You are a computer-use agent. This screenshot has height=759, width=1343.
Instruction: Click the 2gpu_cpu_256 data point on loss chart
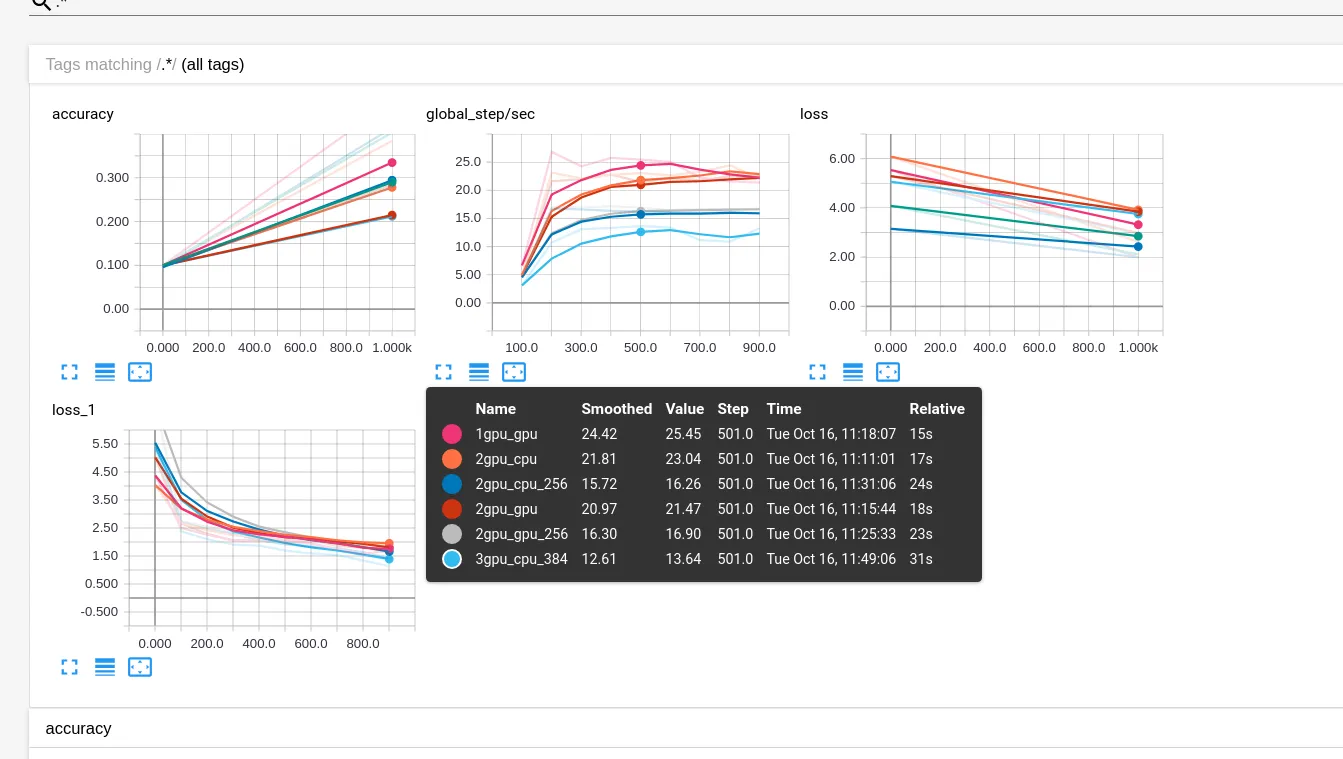1138,246
